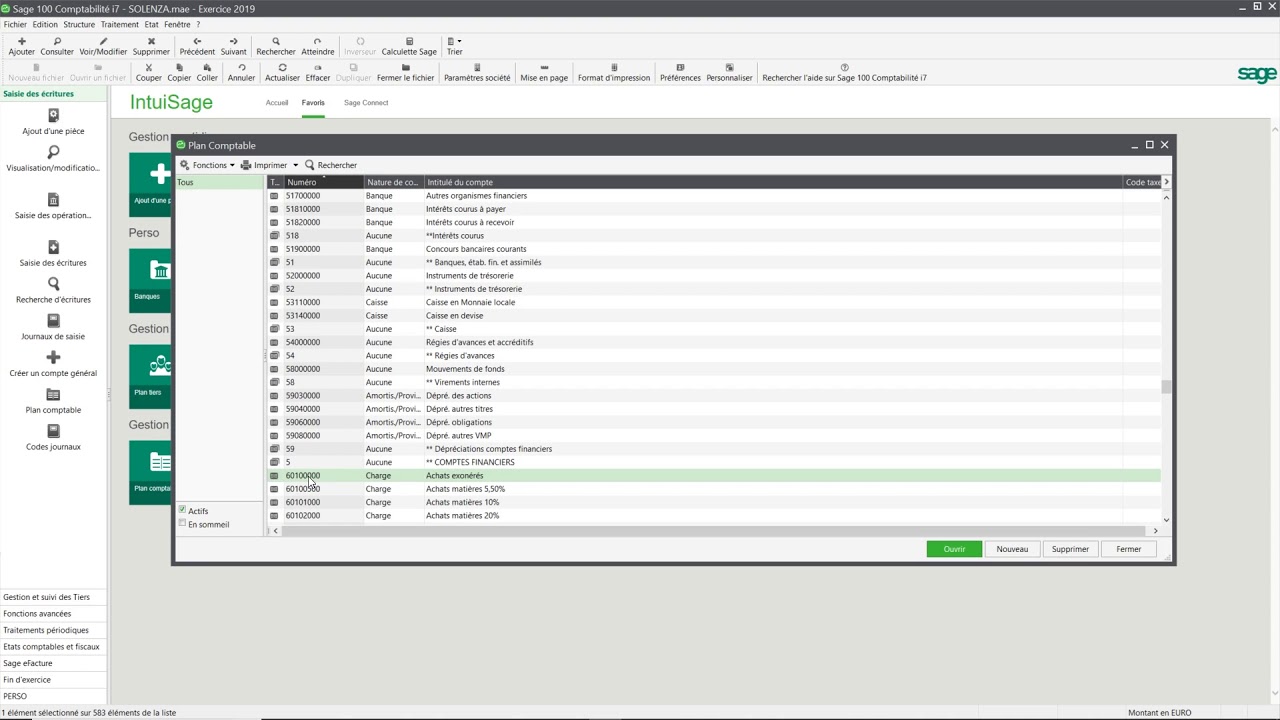Open Rechercher l'aide sur Sage 100
Viewport: 1280px width, 720px height.
tap(844, 73)
